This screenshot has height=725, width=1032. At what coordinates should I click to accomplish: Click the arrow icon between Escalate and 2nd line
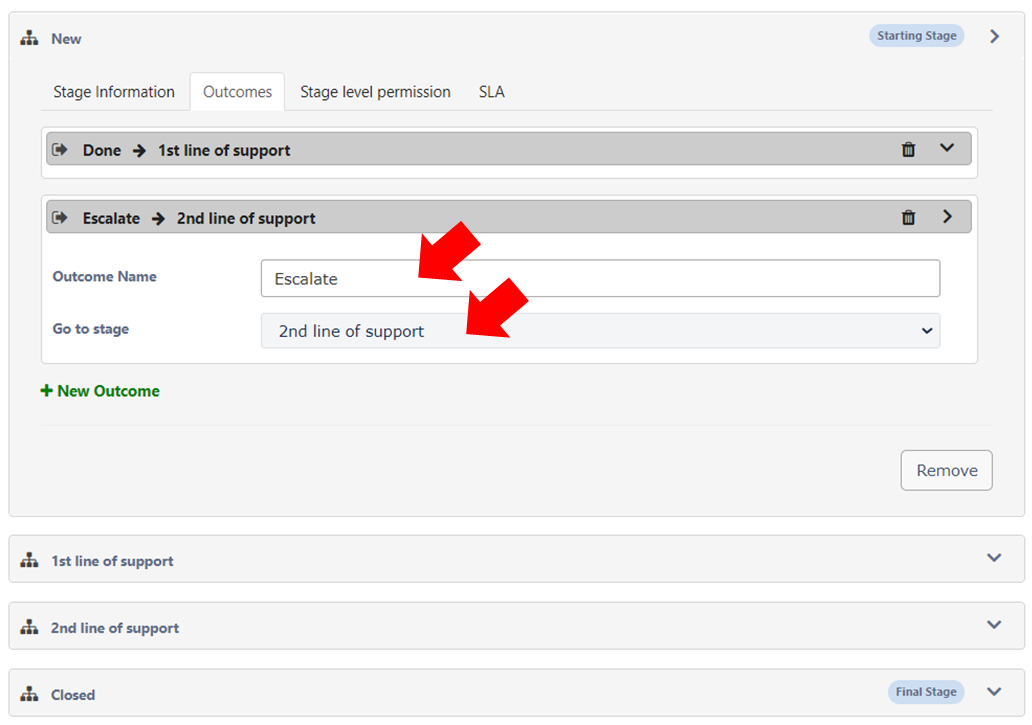[x=158, y=218]
